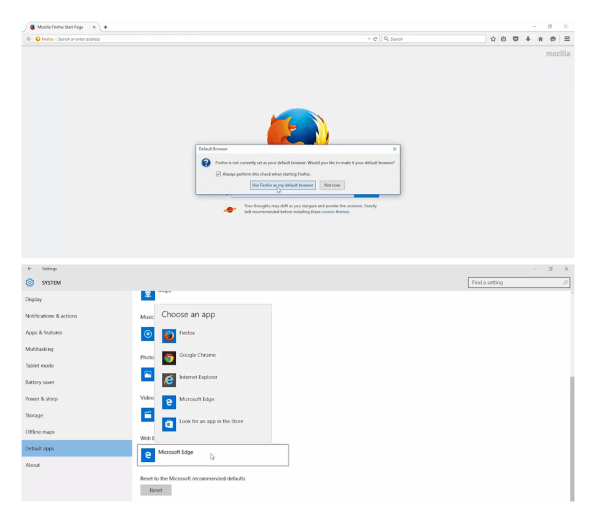Select Default apps category
The width and height of the screenshot is (596, 523).
[x=76, y=449]
